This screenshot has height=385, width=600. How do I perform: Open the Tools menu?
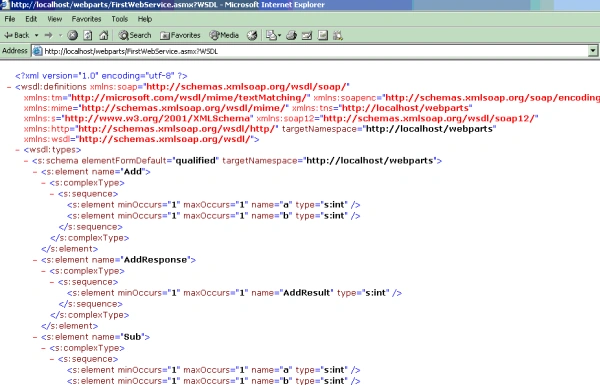coord(119,19)
